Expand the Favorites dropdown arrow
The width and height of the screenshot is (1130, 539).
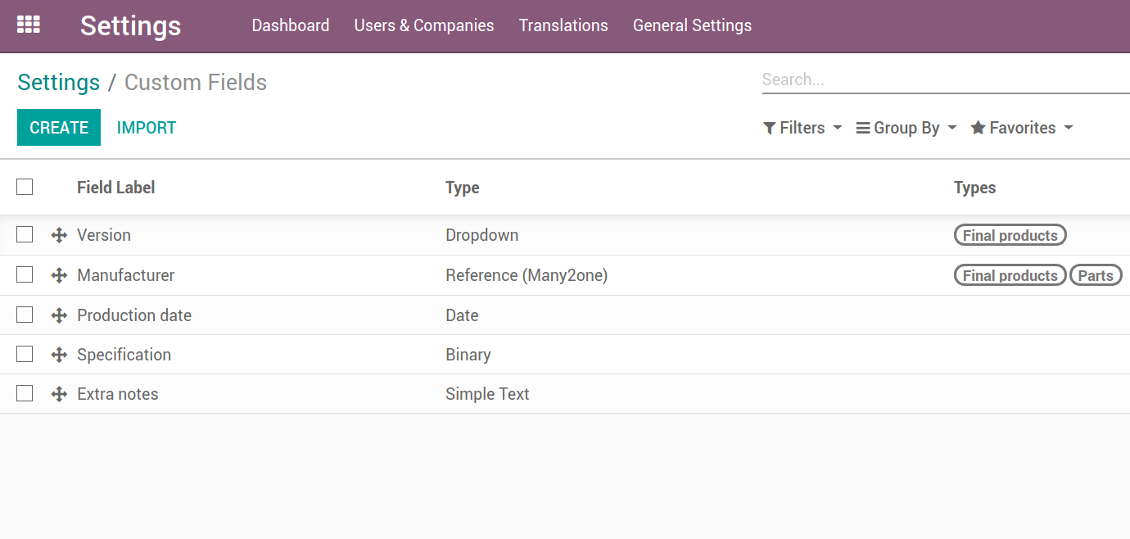click(x=1068, y=128)
